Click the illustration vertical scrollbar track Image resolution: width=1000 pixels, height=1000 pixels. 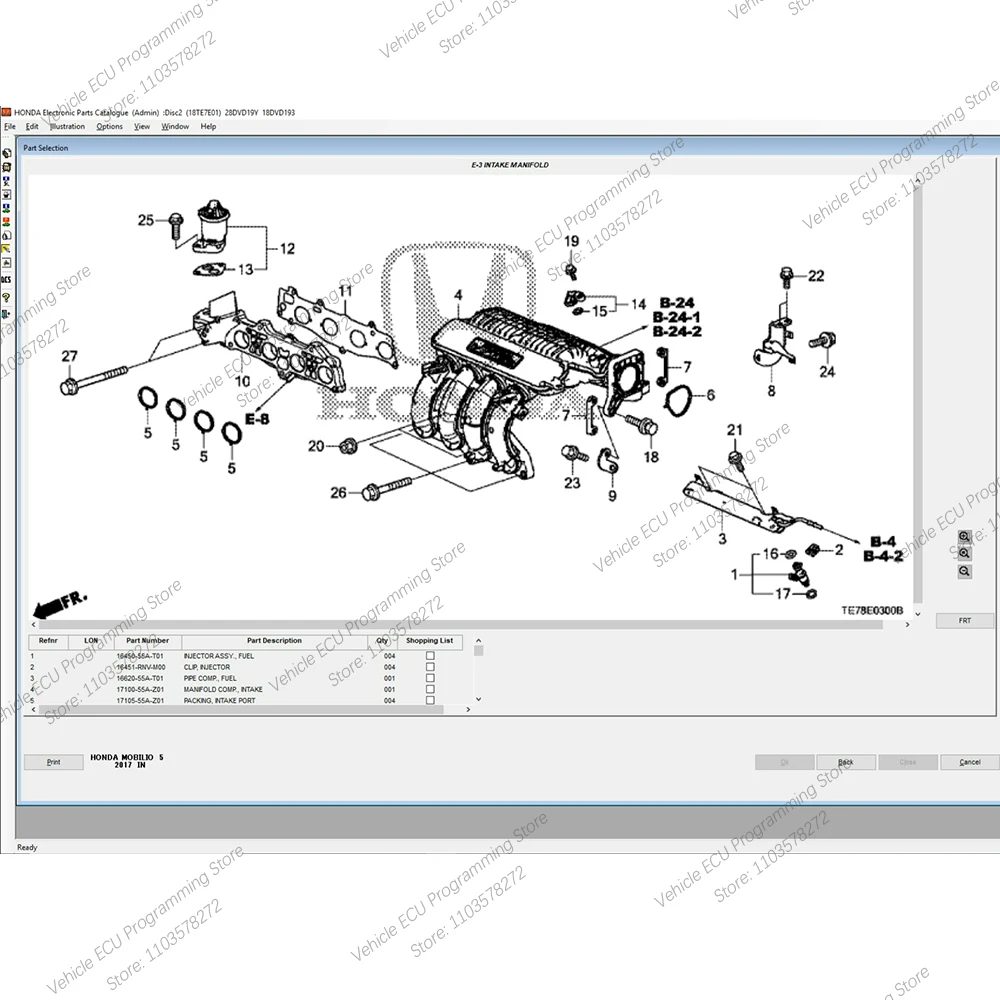coord(918,395)
